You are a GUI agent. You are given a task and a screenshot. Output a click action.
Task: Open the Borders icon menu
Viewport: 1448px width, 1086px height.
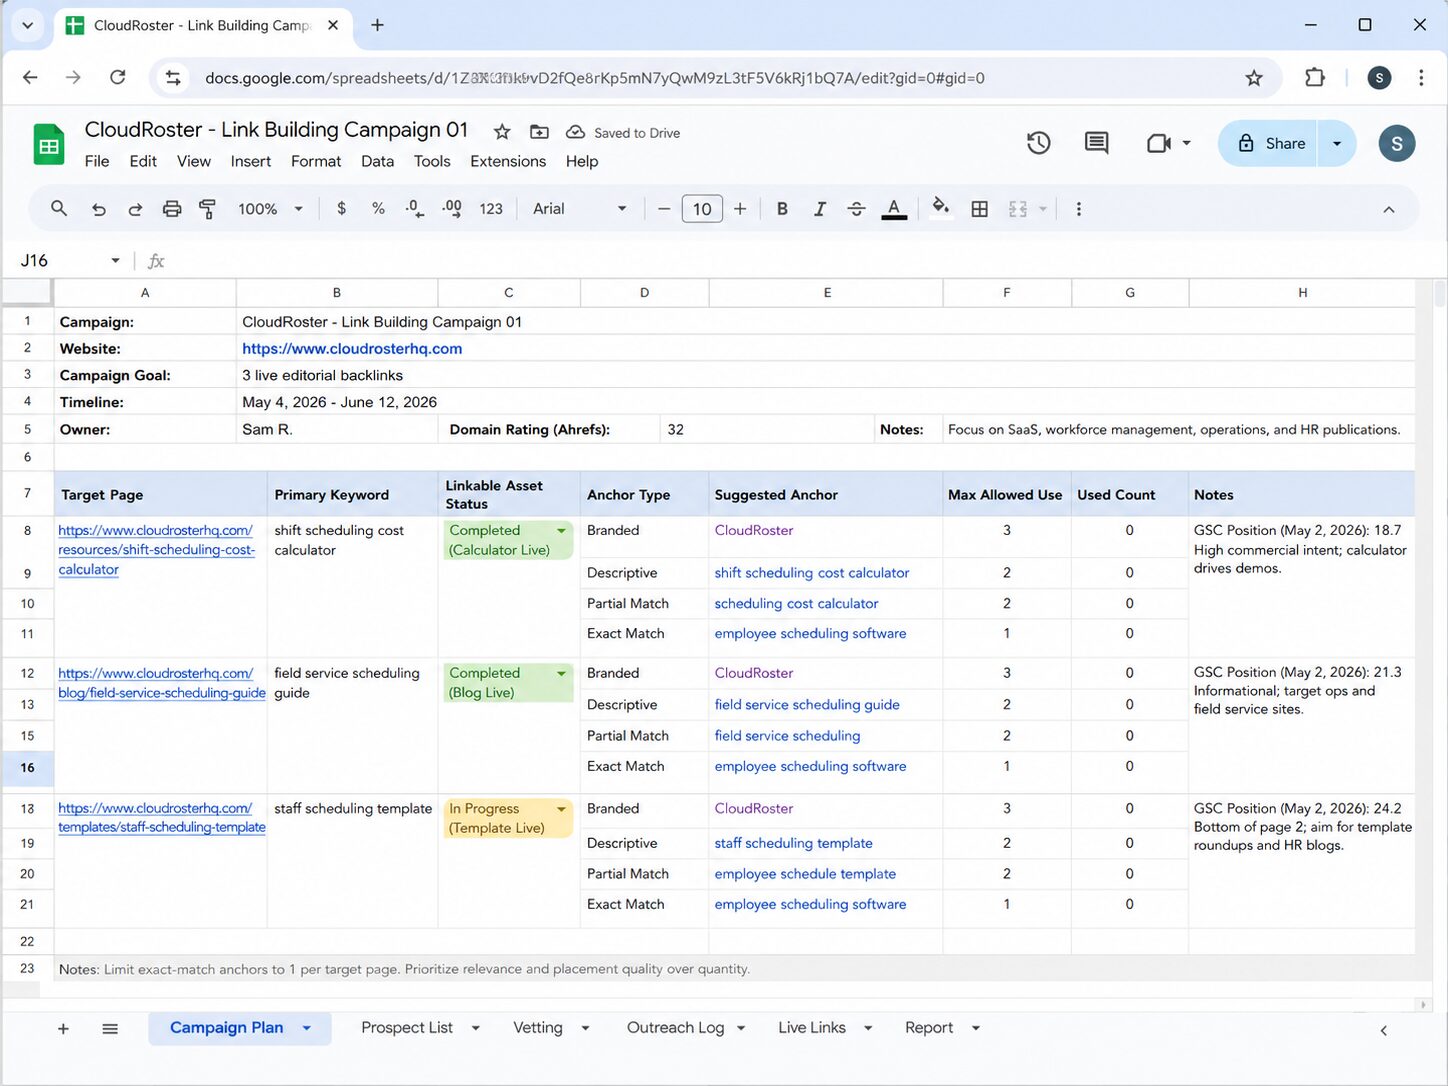[x=980, y=209]
